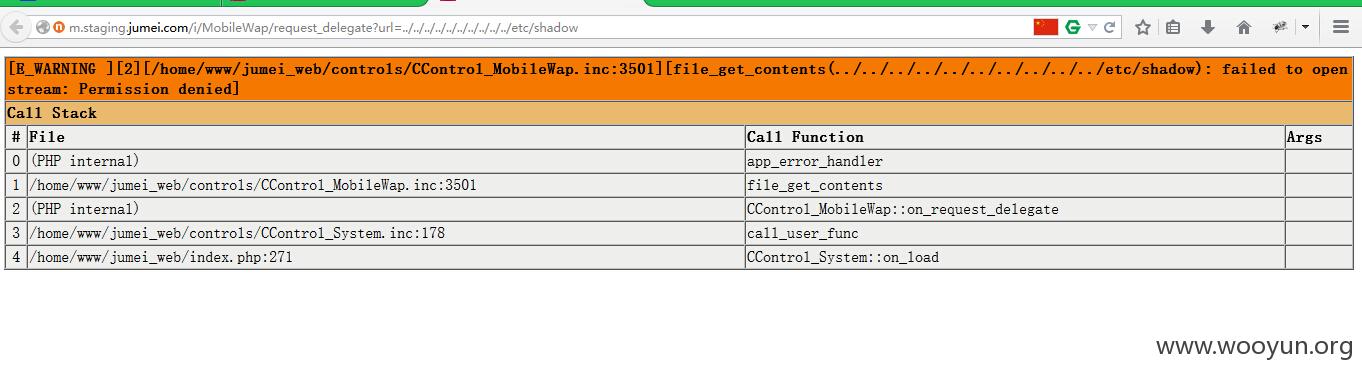Open the hamburger menu
1362x375 pixels.
pos(1342,28)
